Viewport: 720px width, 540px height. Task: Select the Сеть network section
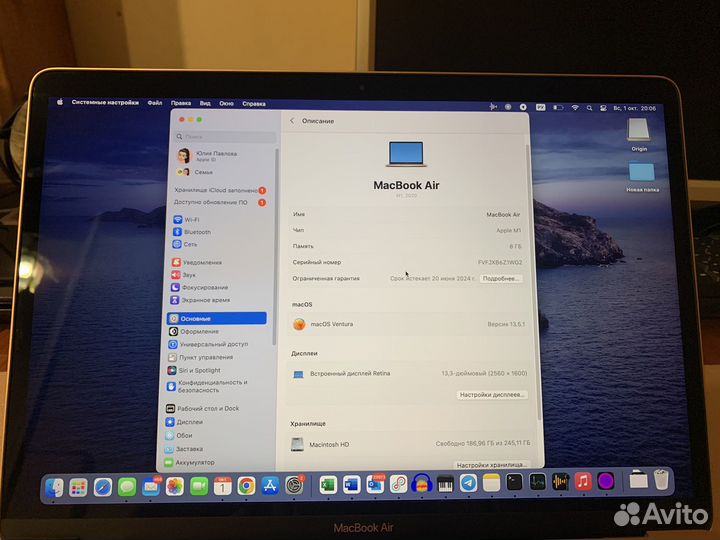pyautogui.click(x=185, y=244)
